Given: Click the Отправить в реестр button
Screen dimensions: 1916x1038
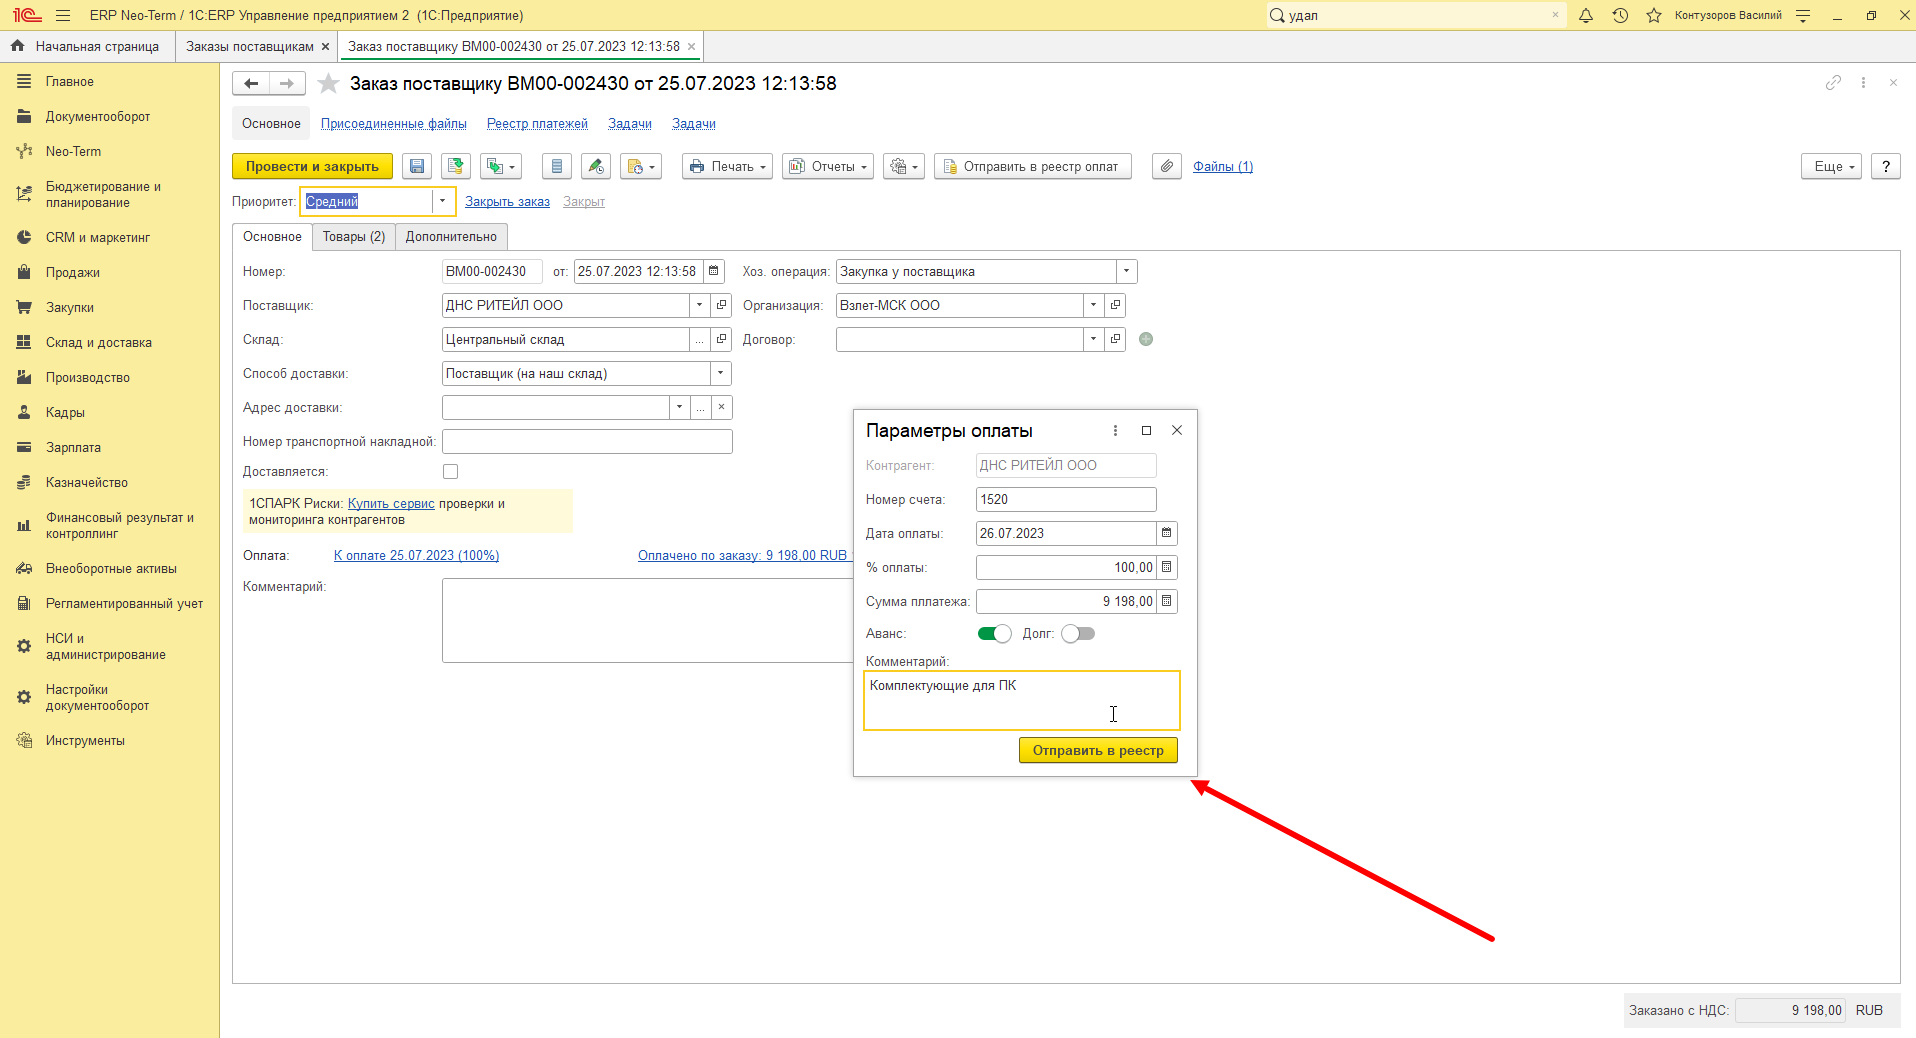Looking at the screenshot, I should click(1098, 750).
